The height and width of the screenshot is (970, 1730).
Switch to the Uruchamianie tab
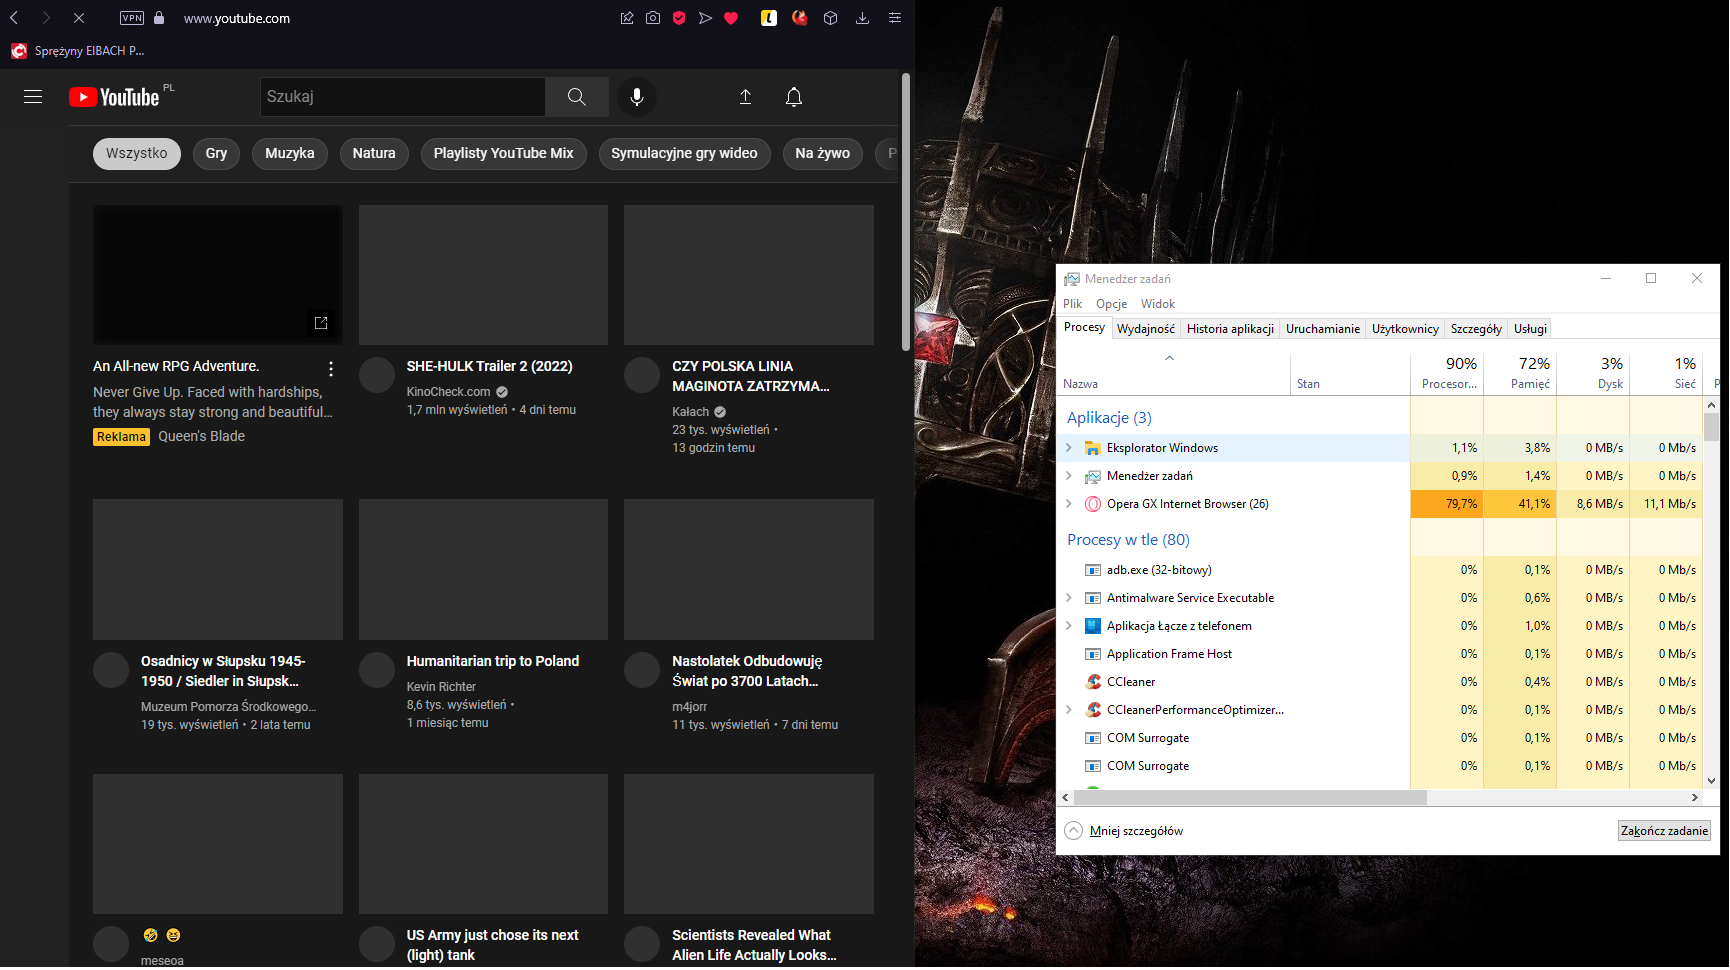pyautogui.click(x=1323, y=329)
